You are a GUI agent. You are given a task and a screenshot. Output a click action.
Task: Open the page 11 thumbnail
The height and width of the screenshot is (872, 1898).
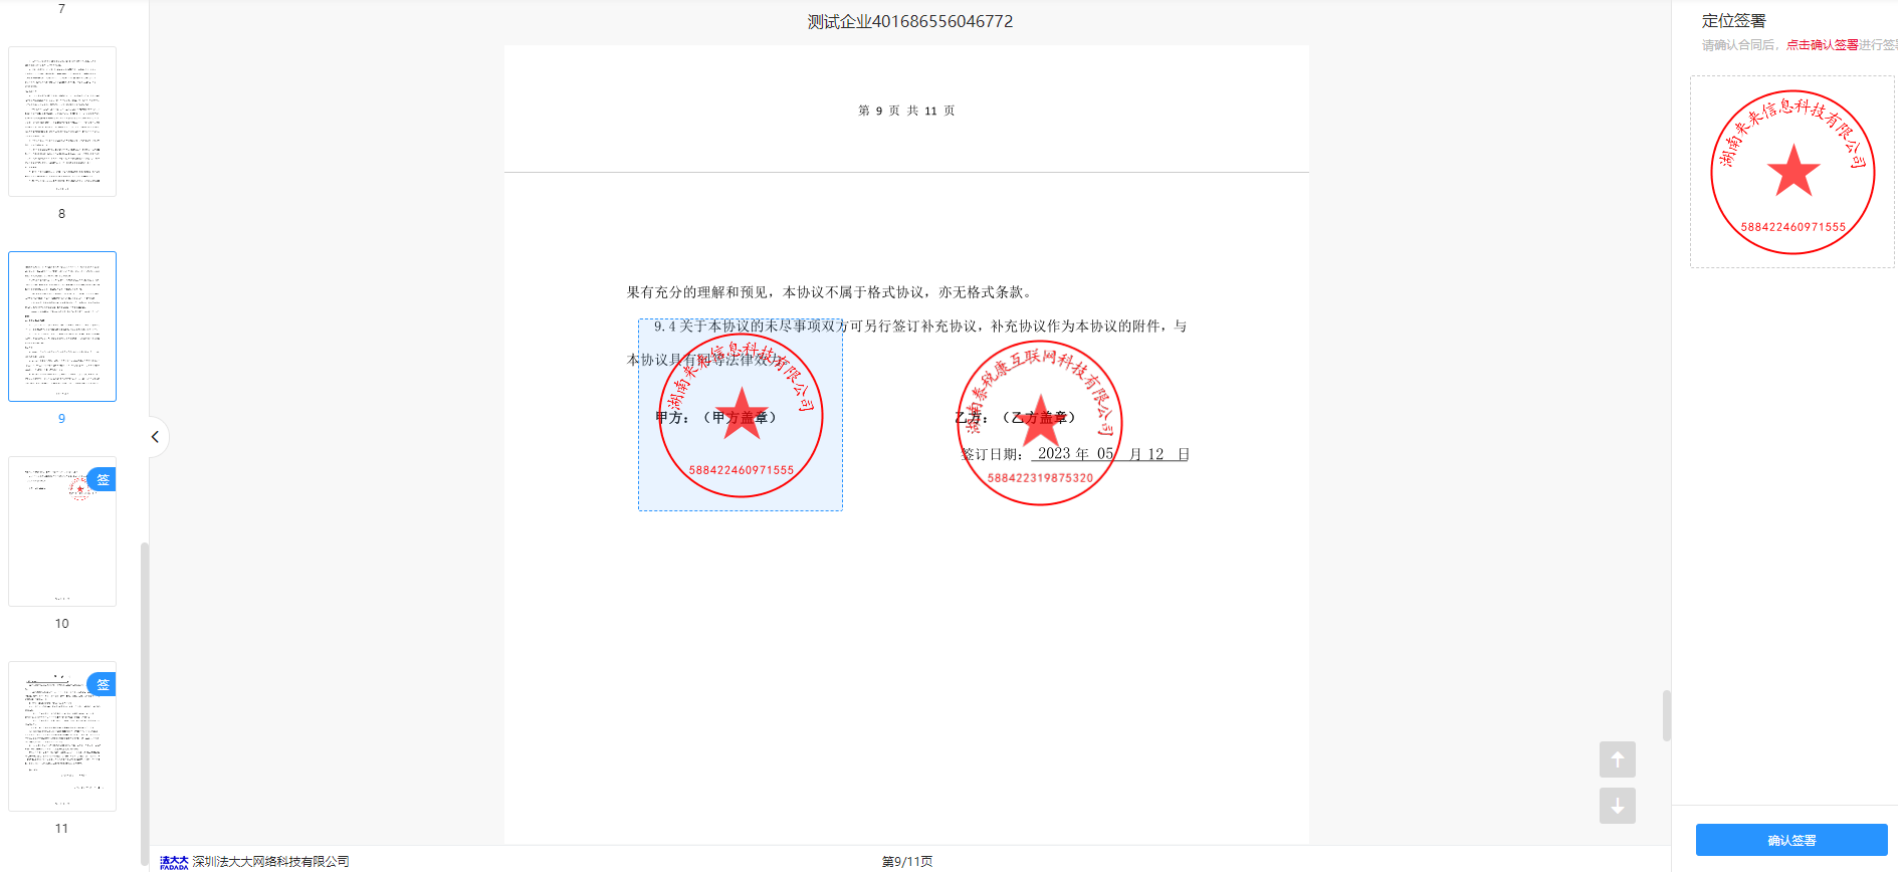click(62, 736)
